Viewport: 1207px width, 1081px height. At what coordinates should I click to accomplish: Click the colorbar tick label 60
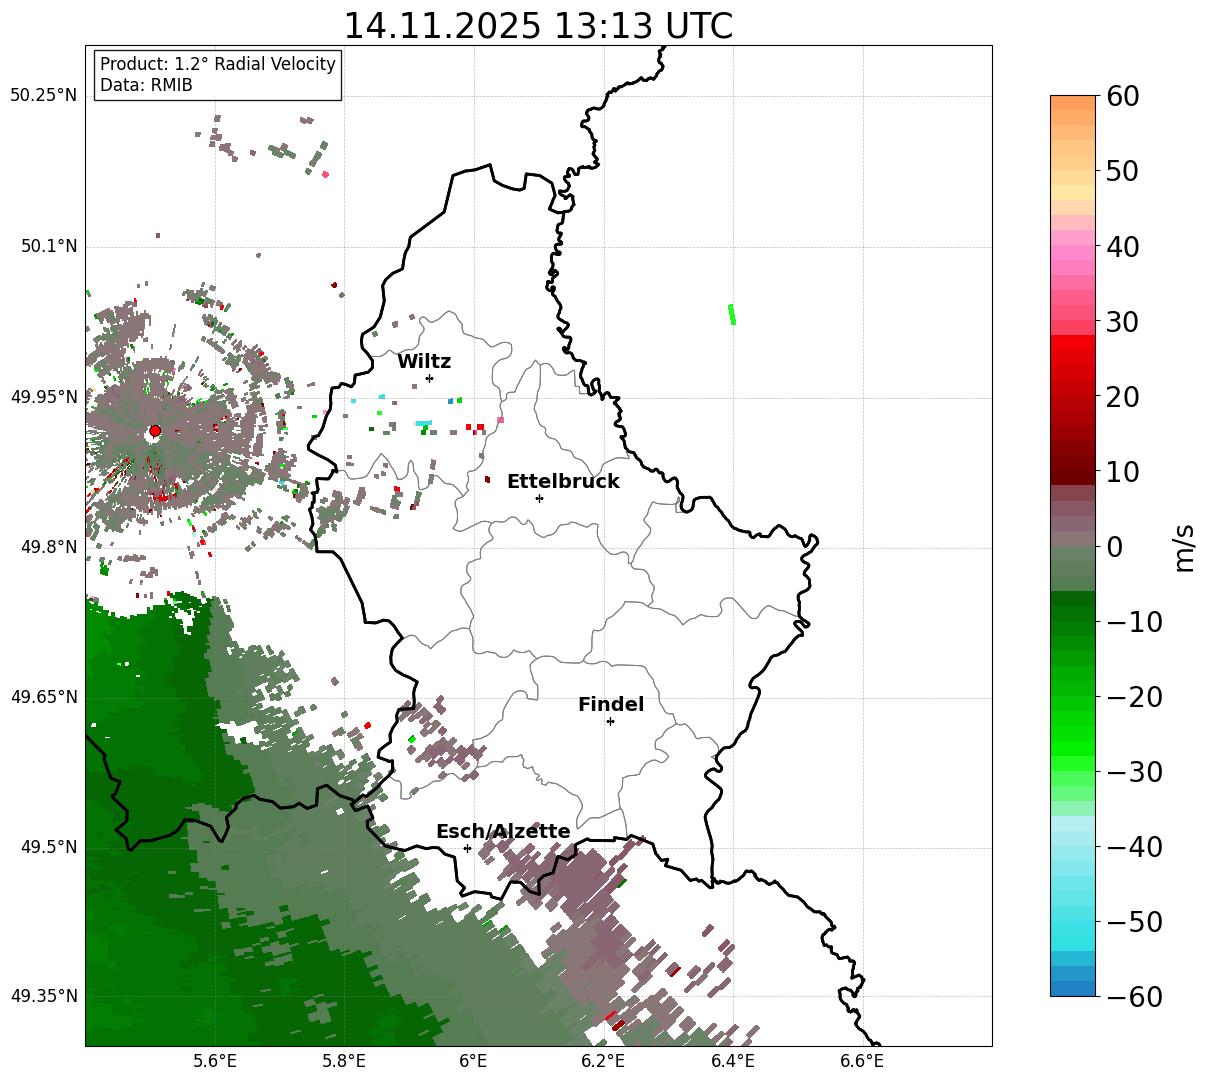(x=1122, y=96)
